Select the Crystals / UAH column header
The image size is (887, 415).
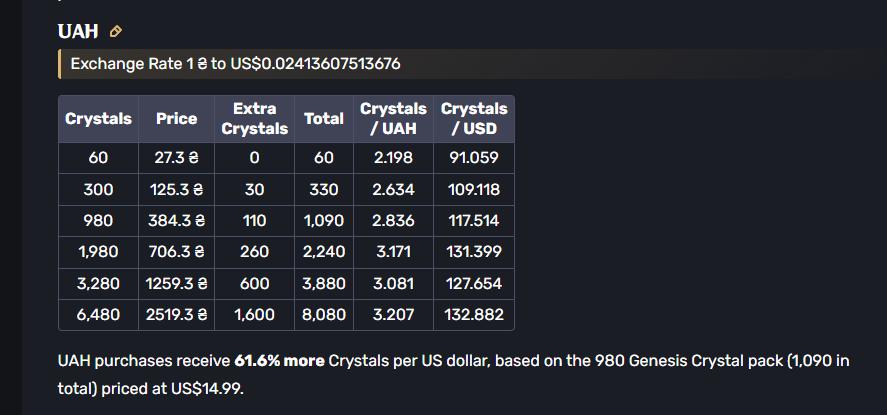pyautogui.click(x=393, y=119)
